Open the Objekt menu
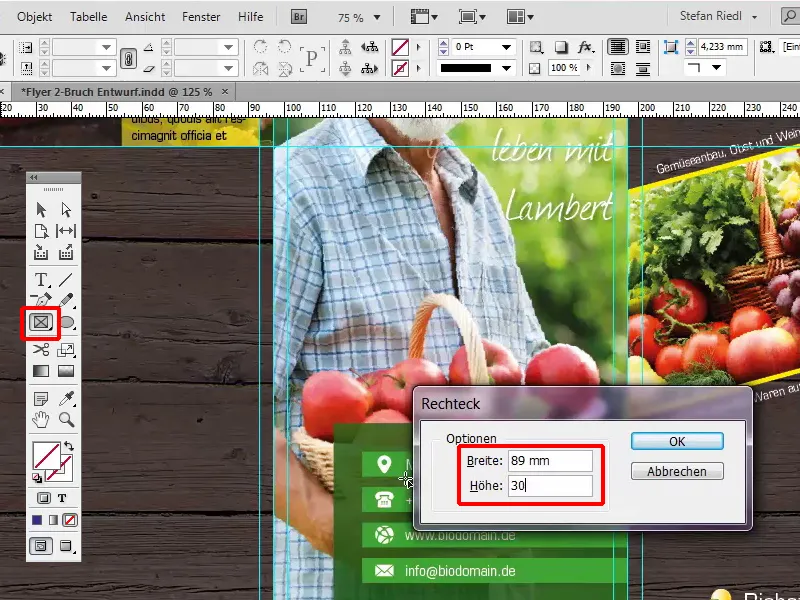Image resolution: width=800 pixels, height=600 pixels. (x=34, y=17)
